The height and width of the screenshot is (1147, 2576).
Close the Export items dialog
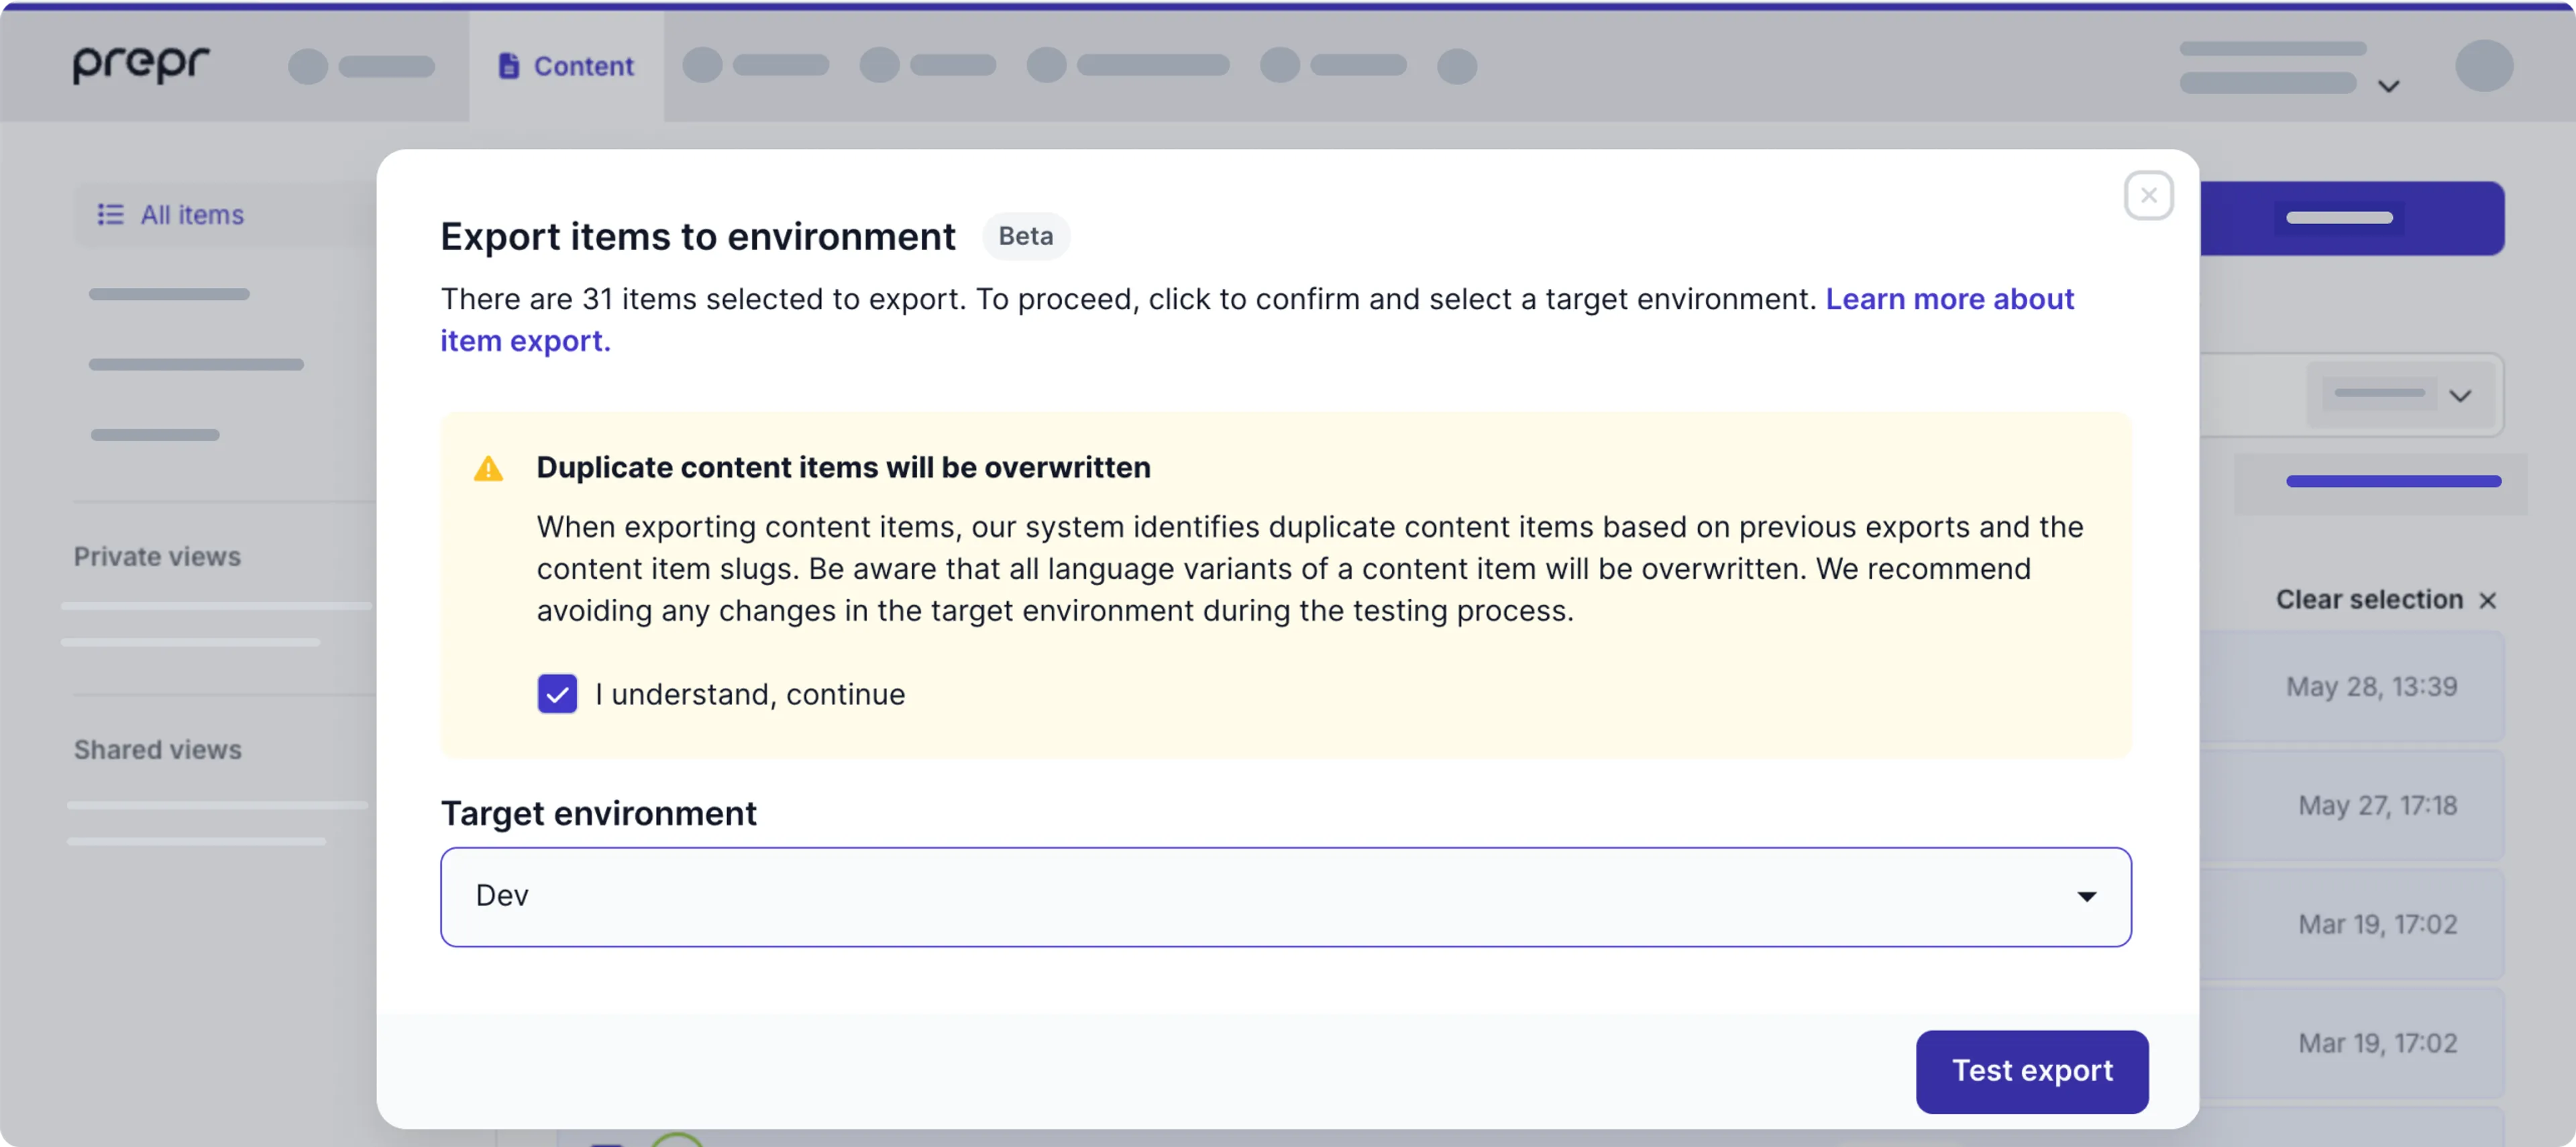[x=2148, y=195]
